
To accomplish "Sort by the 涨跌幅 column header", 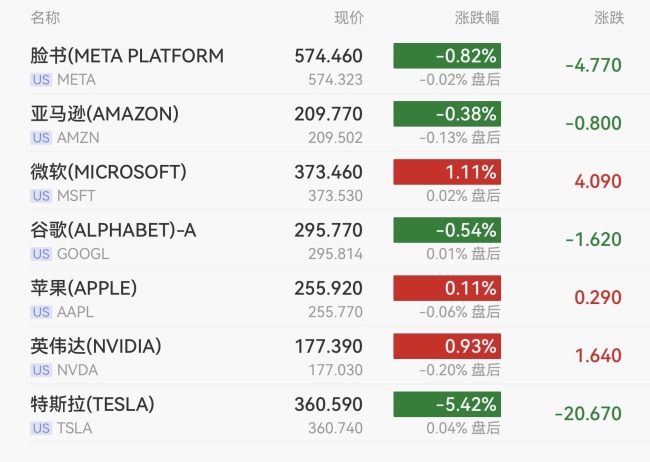I will tap(477, 18).
